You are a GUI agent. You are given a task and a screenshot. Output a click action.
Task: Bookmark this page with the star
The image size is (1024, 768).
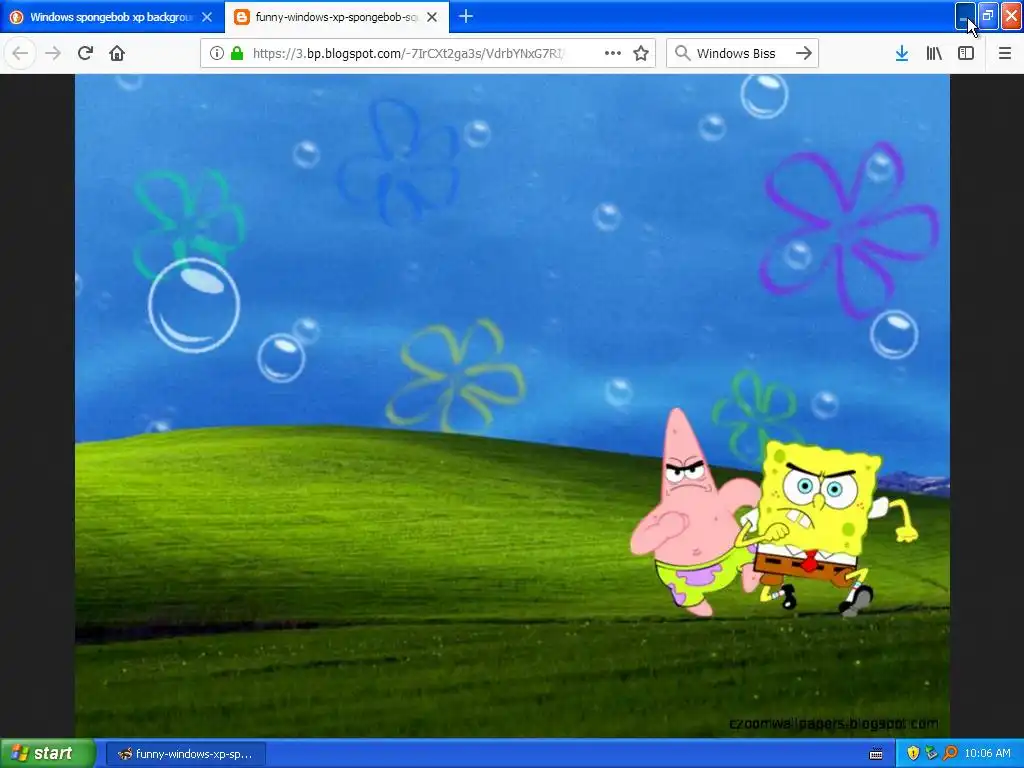pos(641,54)
